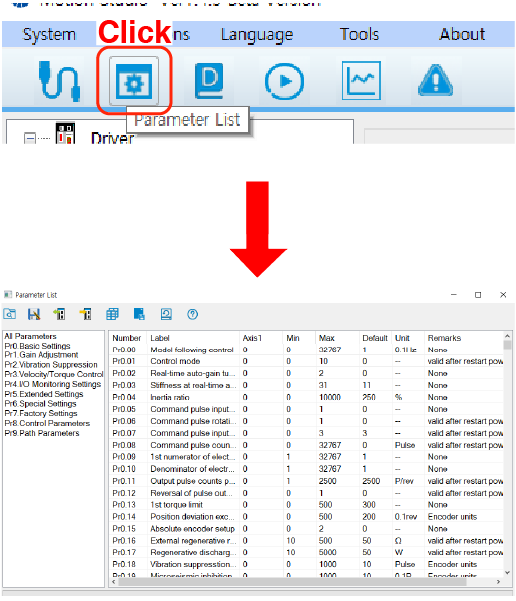Viewport: 516px width, 601px height.
Task: Select Pr9.Path Parameters category
Action: (42, 433)
